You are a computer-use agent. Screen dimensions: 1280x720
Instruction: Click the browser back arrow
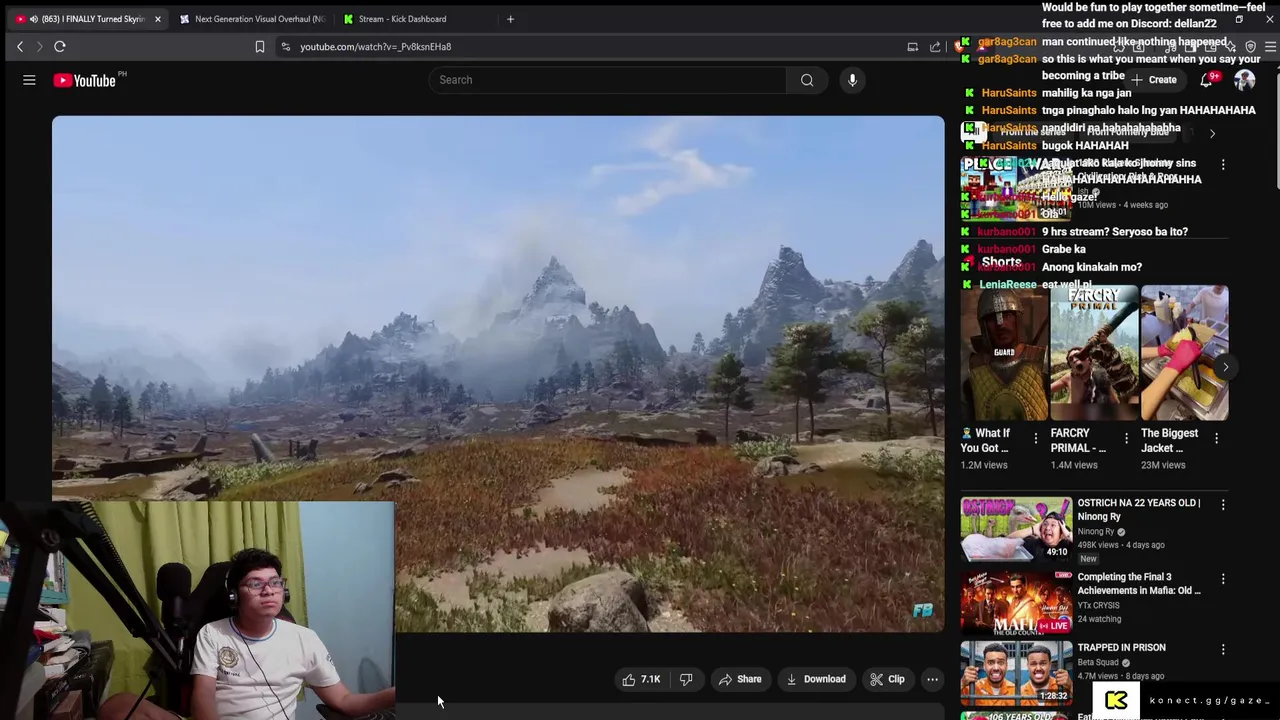(19, 46)
